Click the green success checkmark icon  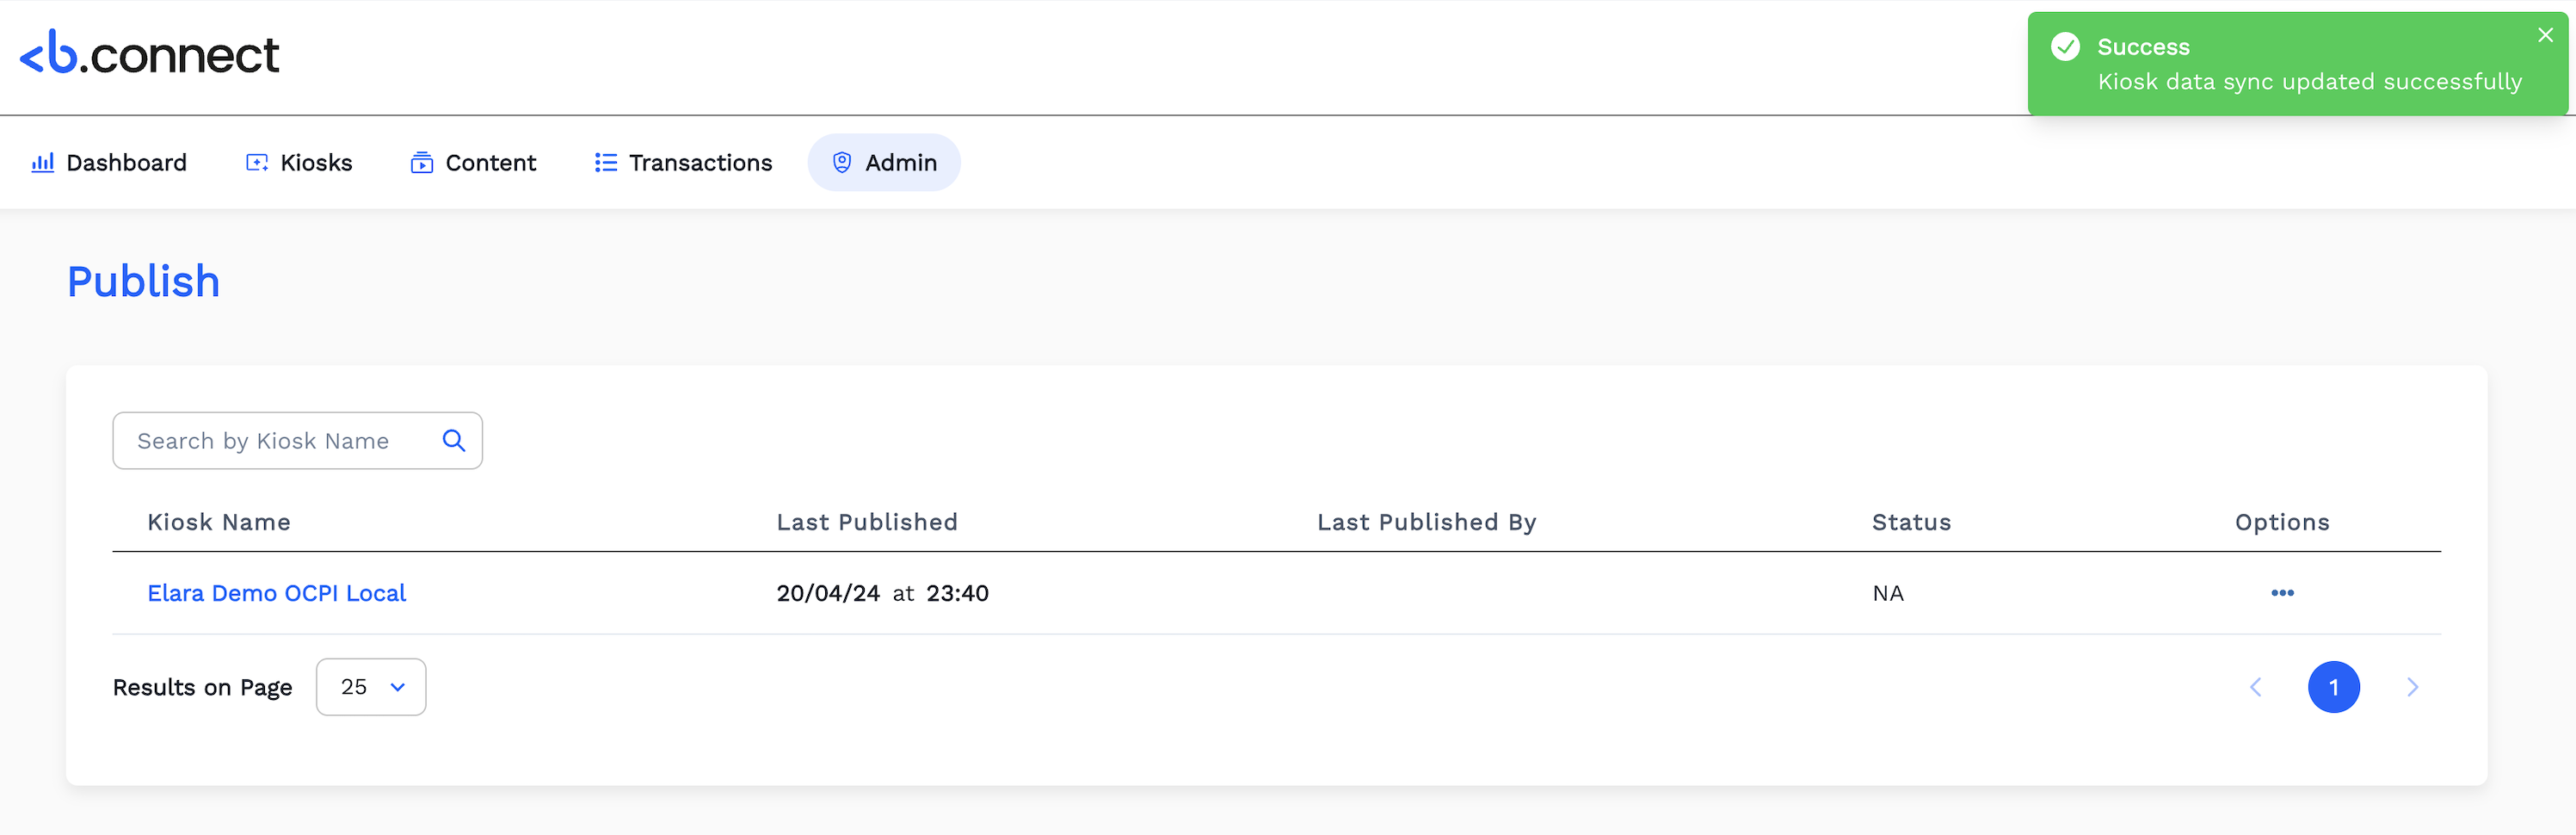[2065, 47]
